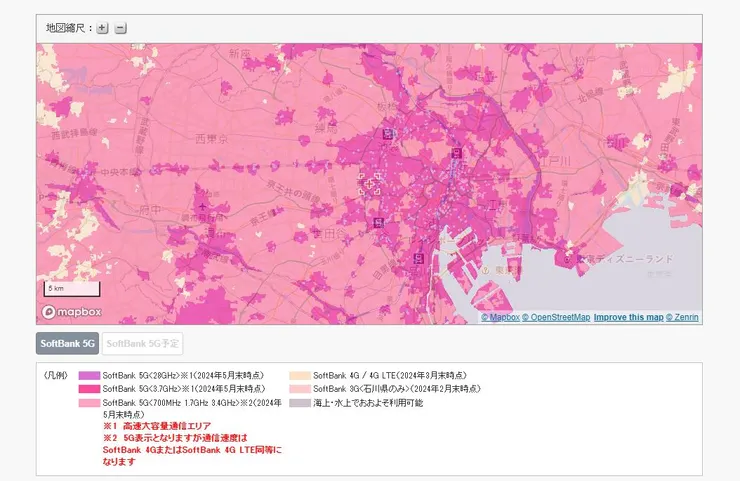The image size is (740, 481).
Task: Click the 5G 28GHz purple legend swatch
Action: click(x=89, y=376)
